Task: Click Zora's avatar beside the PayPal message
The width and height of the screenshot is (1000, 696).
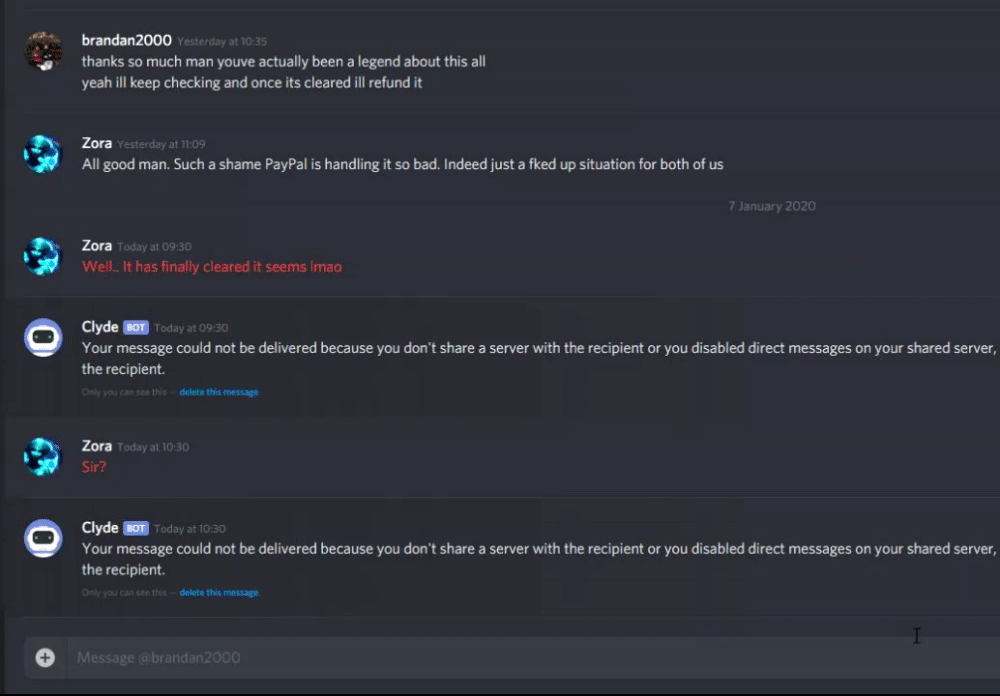Action: [43, 154]
